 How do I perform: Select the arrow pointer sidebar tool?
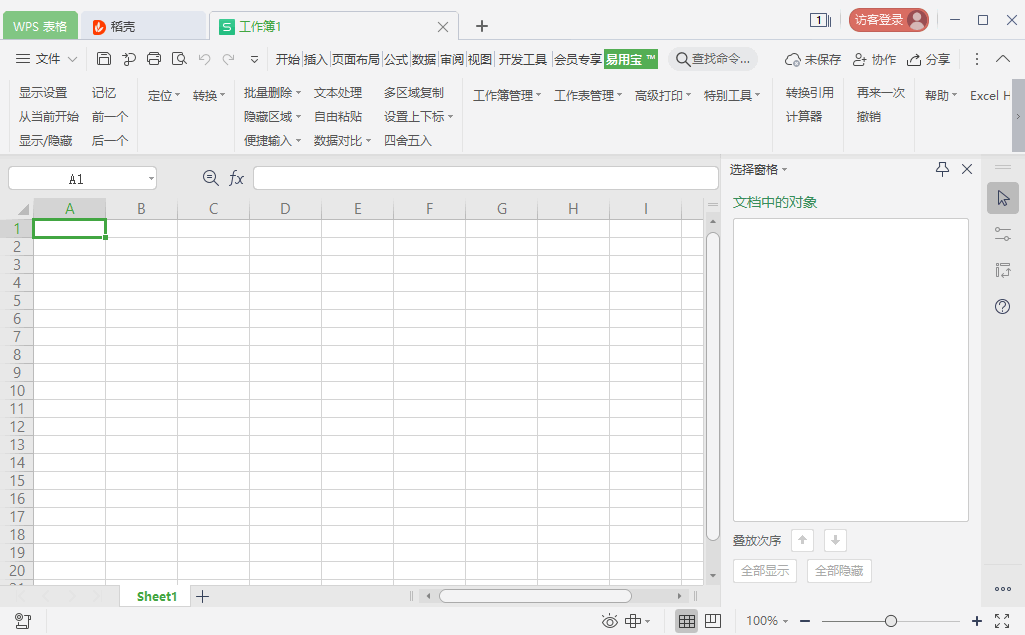[x=1003, y=198]
